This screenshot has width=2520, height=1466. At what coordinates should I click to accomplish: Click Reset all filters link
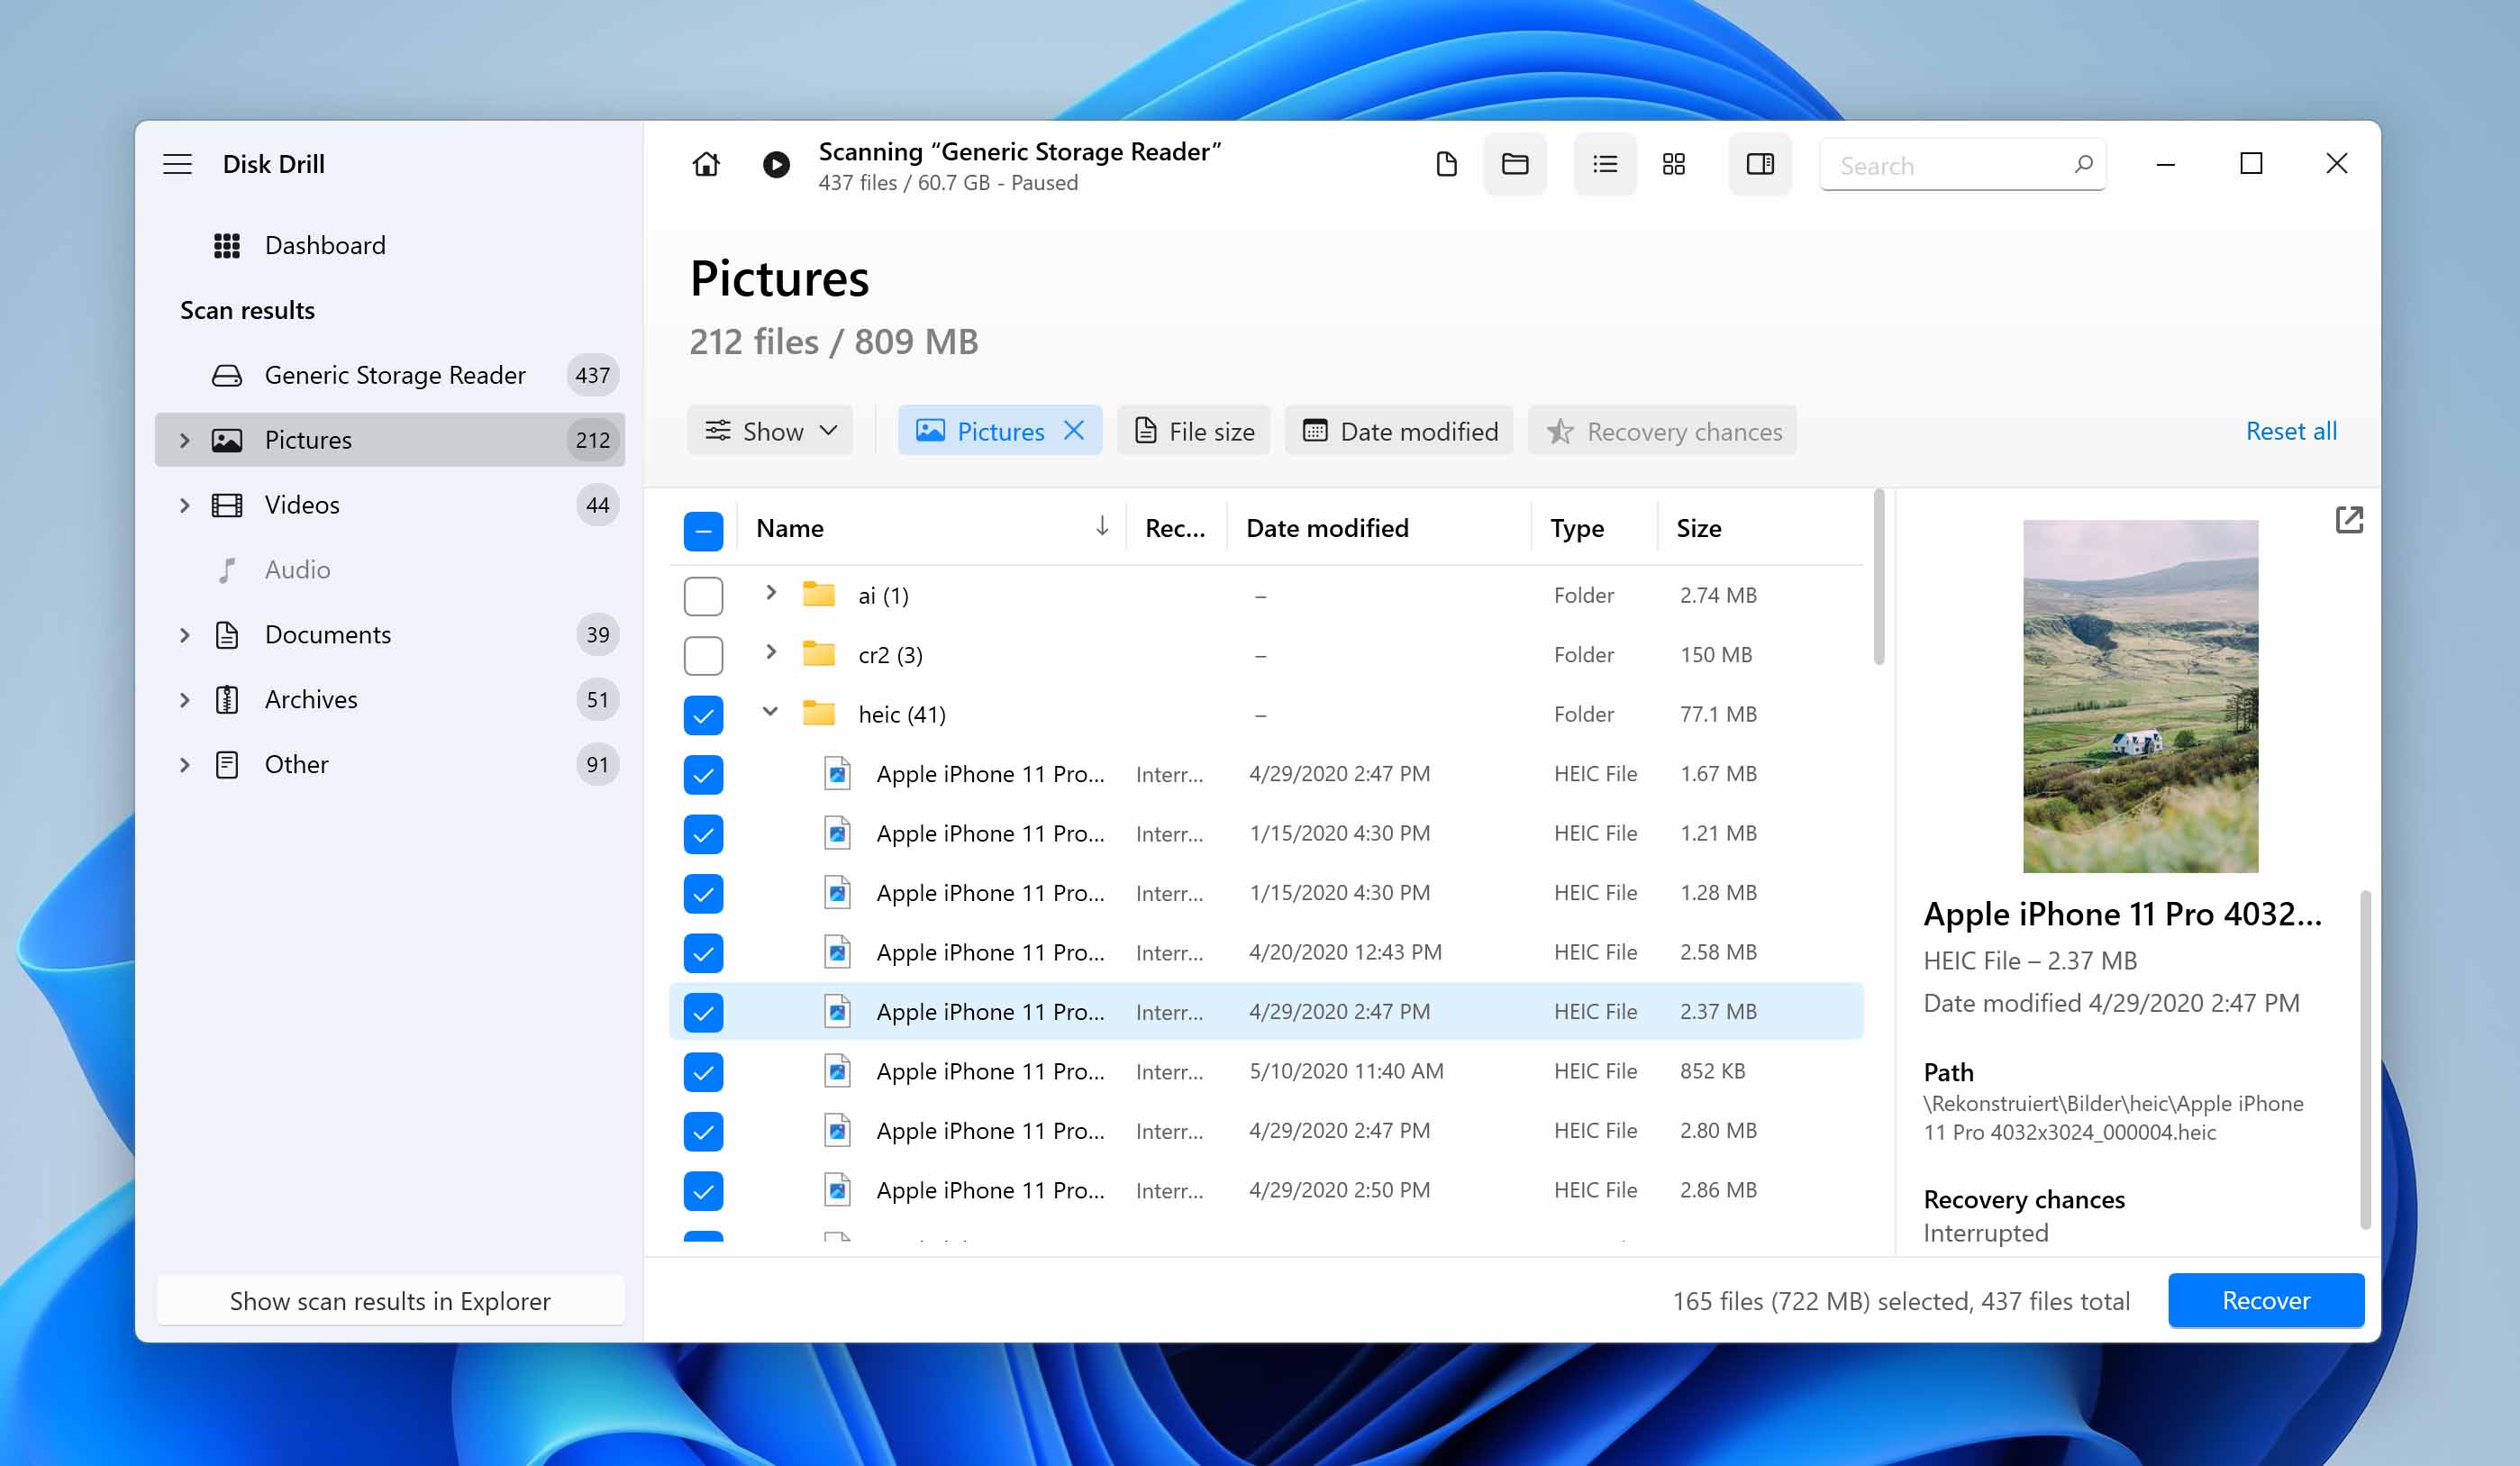(x=2291, y=431)
